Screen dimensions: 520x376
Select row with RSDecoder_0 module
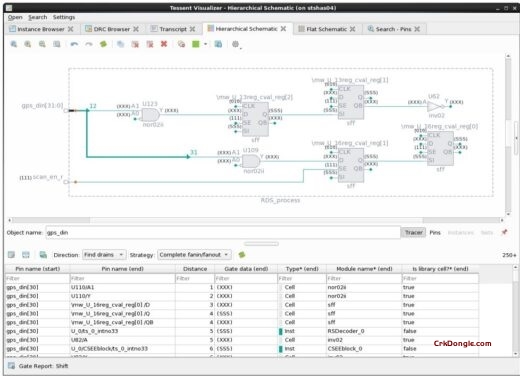click(242, 331)
